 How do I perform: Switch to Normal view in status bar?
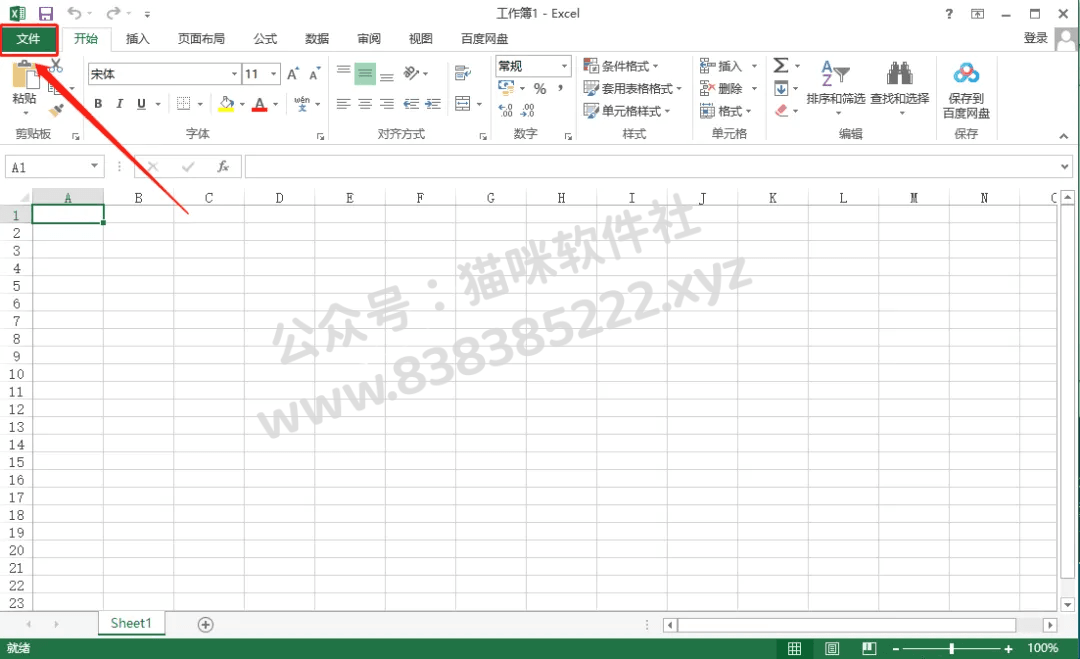[794, 648]
